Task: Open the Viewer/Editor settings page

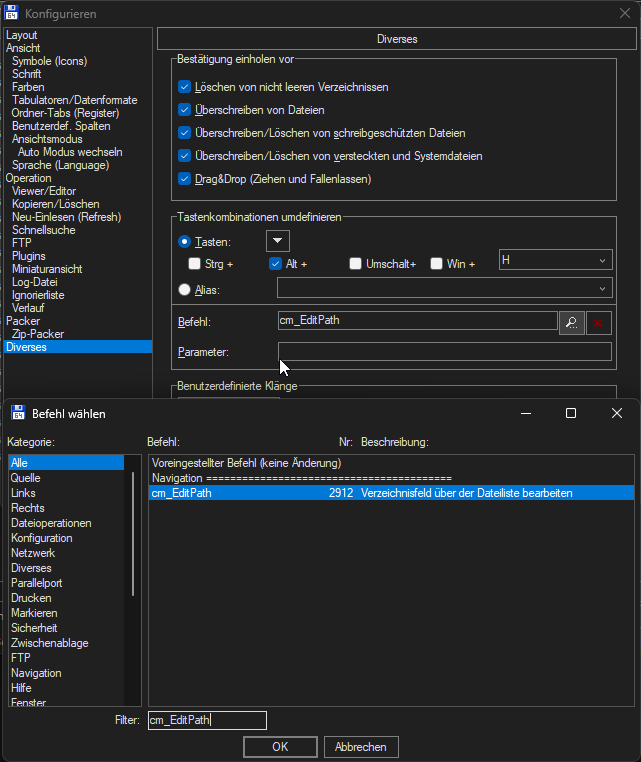Action: click(x=44, y=191)
